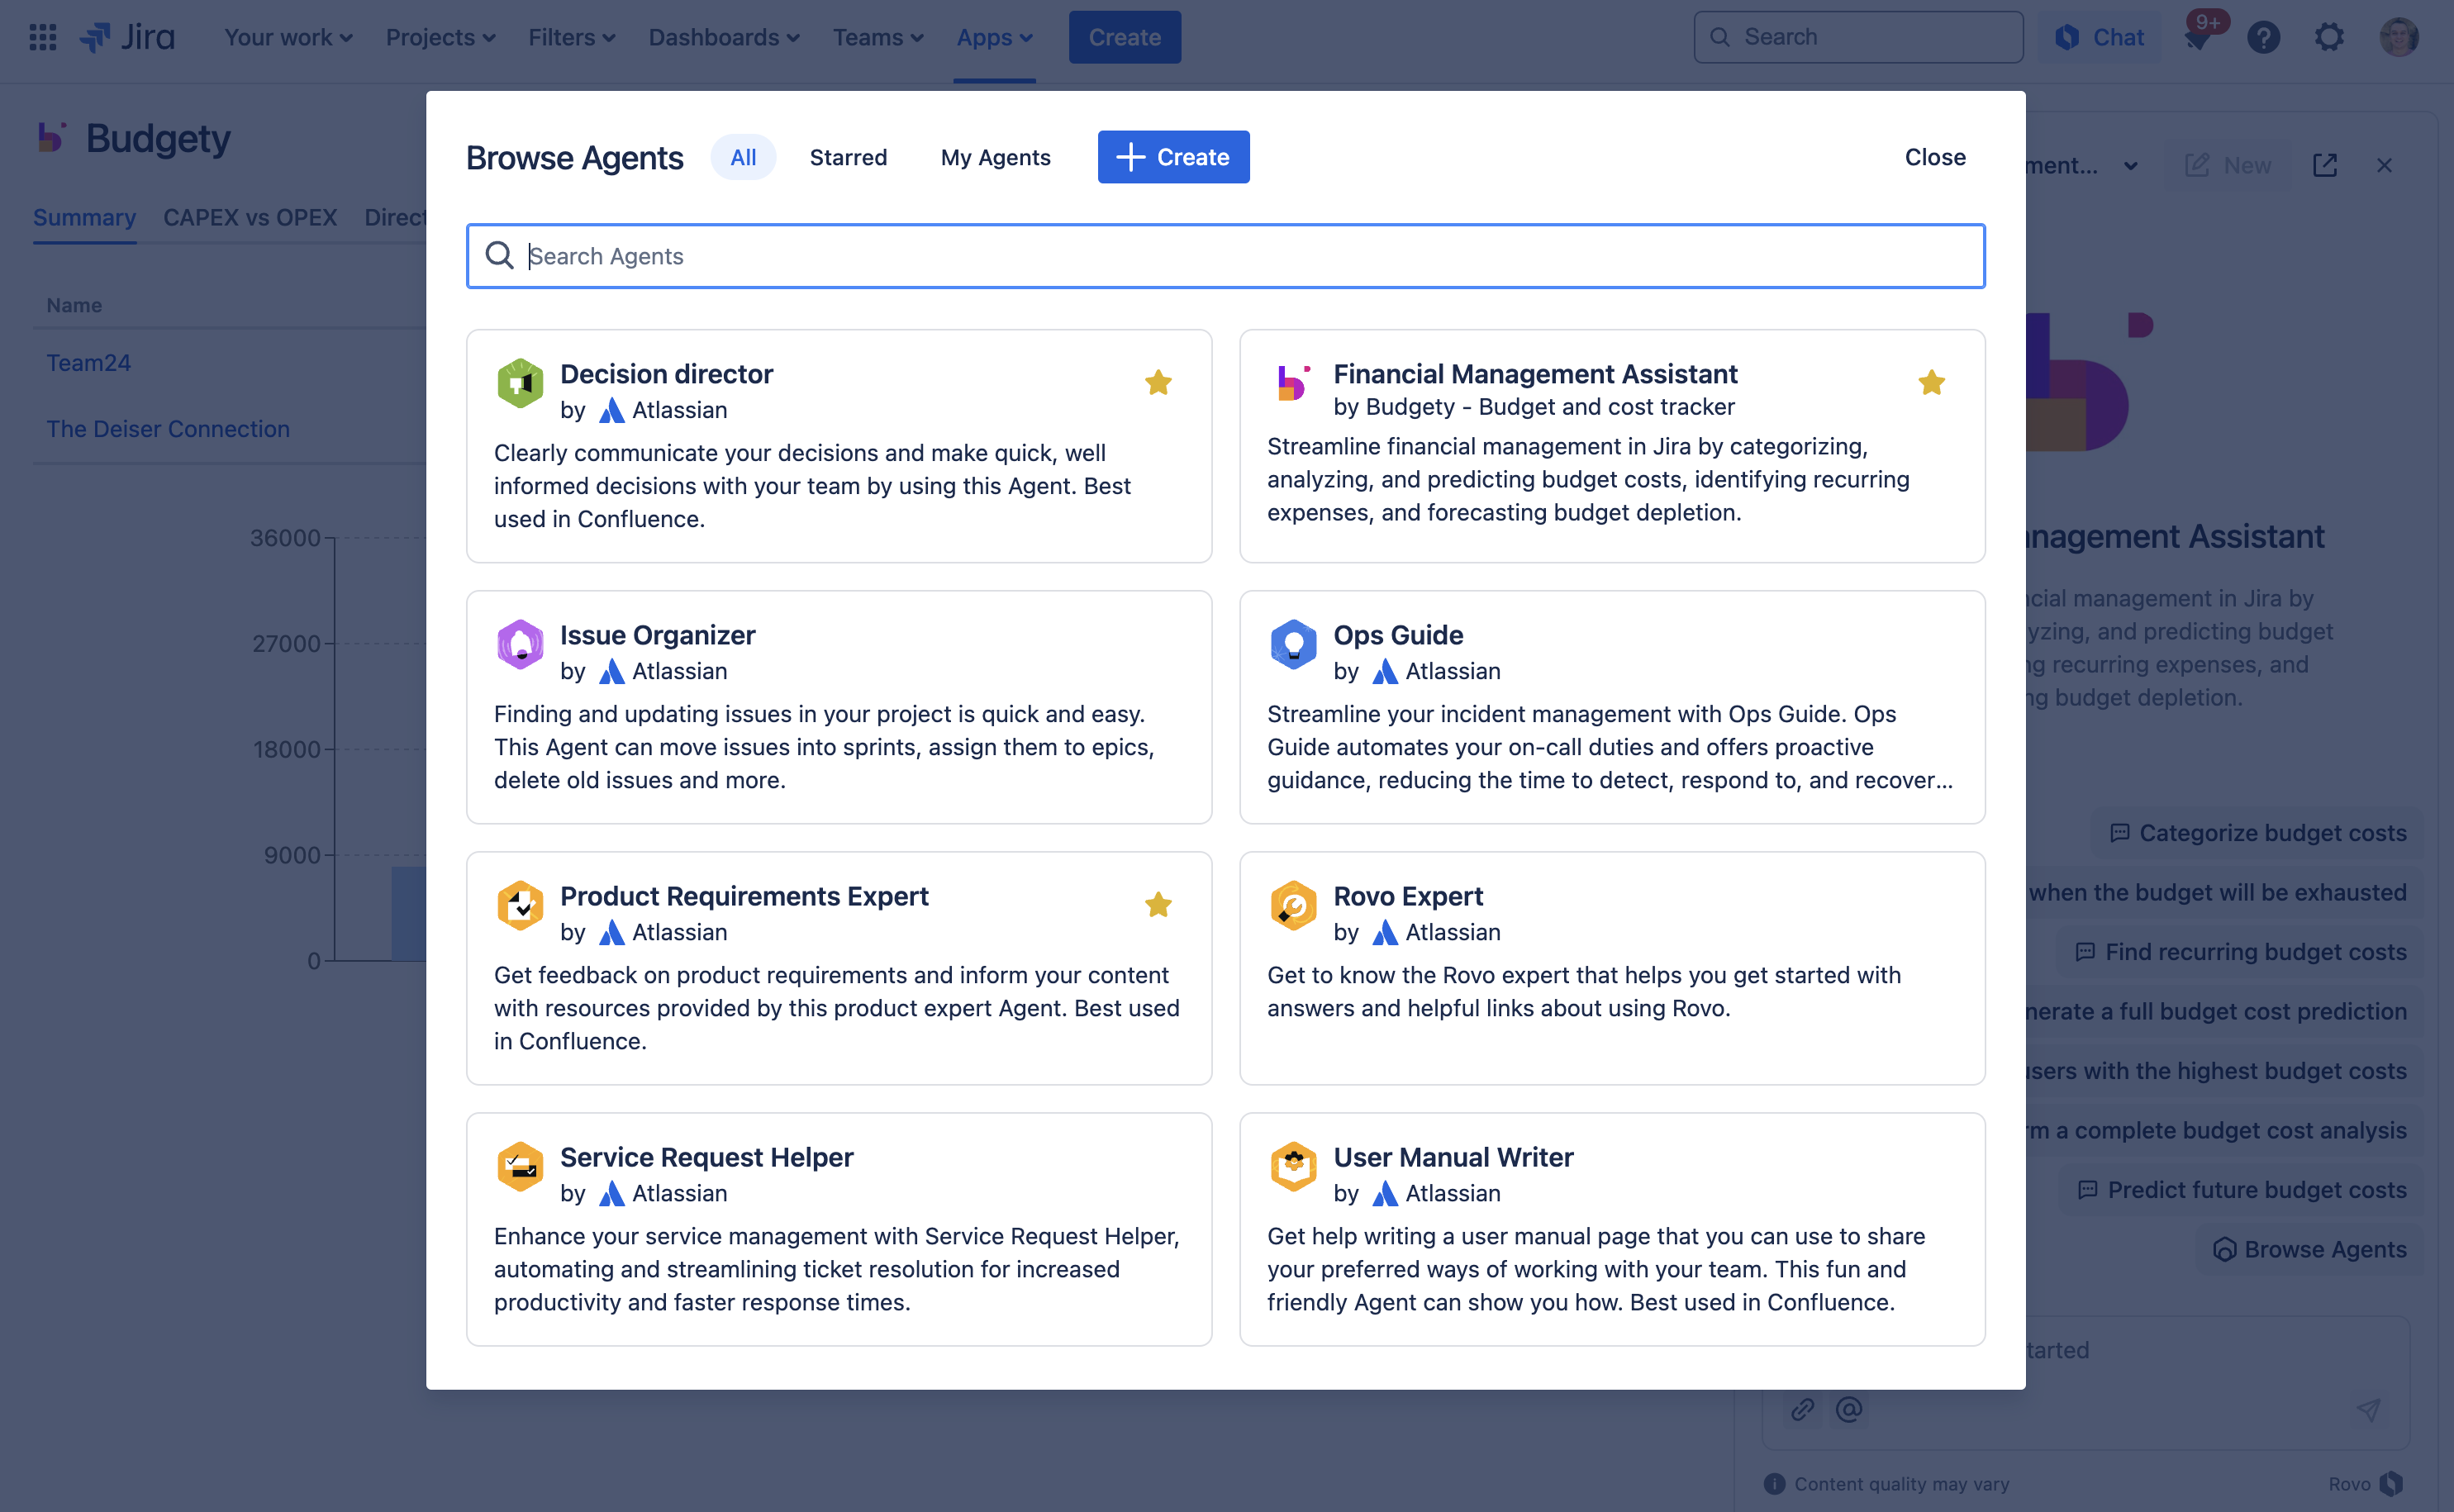Screen dimensions: 2454x1512
Task: Select the Starred agents tab
Action: (x=848, y=157)
